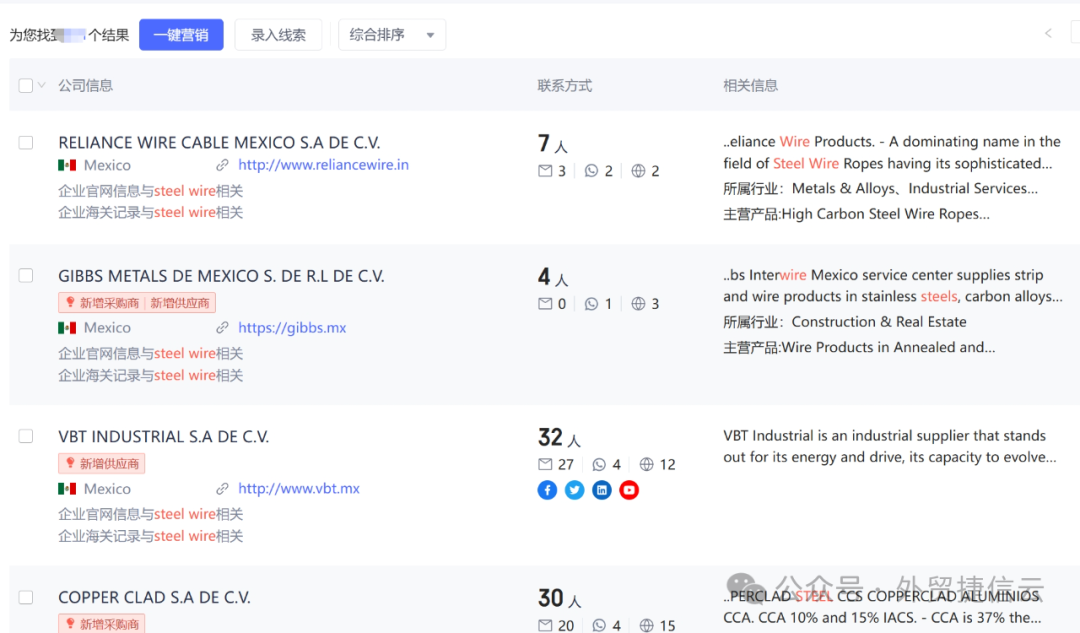Toggle the select-all checkbox in the header
Screen dimensions: 1080x633
pos(25,85)
